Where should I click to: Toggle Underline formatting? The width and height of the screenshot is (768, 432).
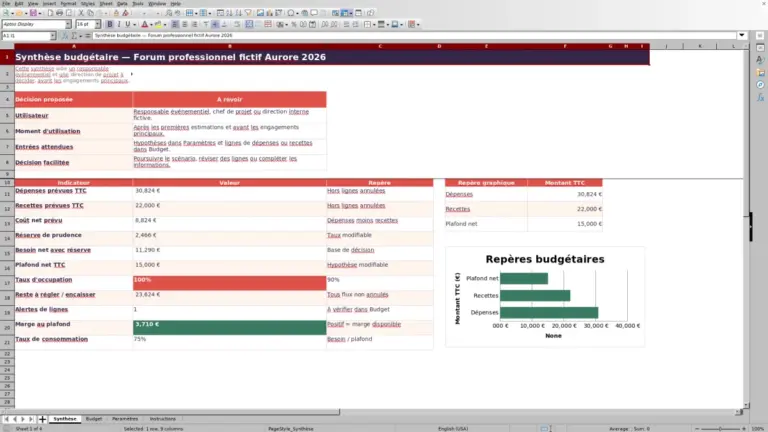128,24
